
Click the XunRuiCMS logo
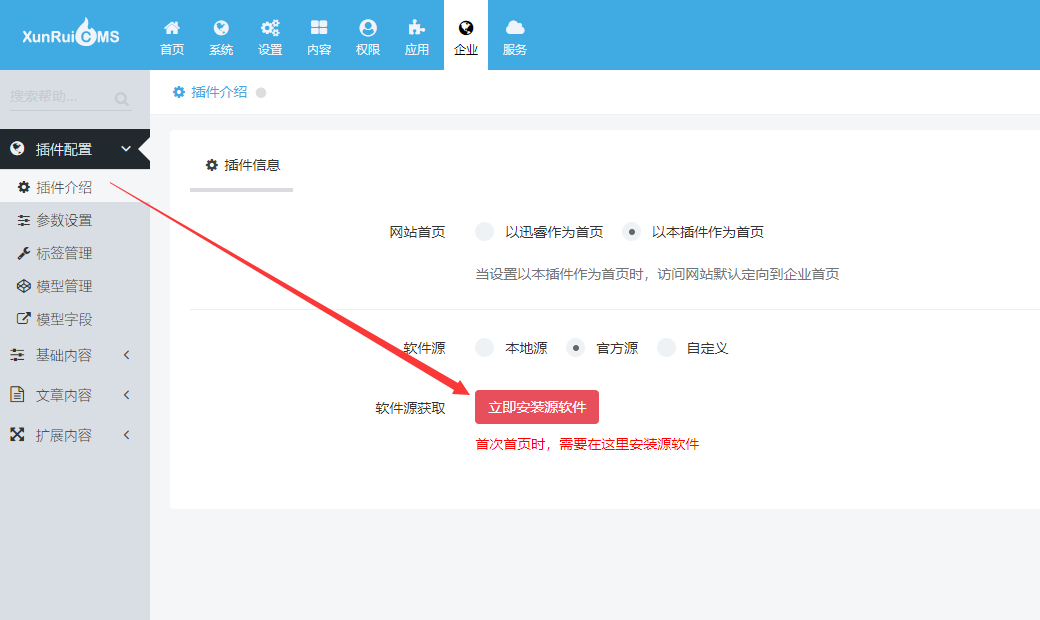coord(70,32)
